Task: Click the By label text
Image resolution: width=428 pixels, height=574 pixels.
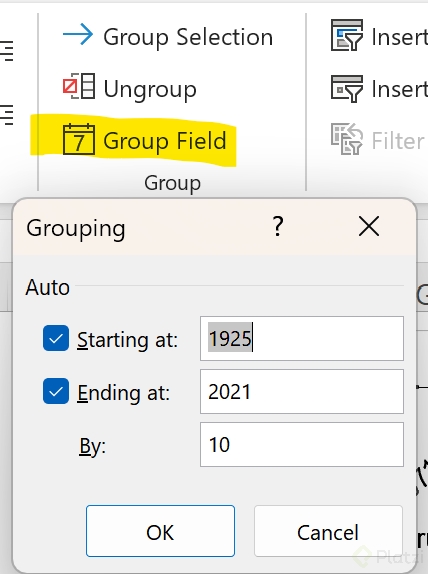Action: pyautogui.click(x=93, y=447)
